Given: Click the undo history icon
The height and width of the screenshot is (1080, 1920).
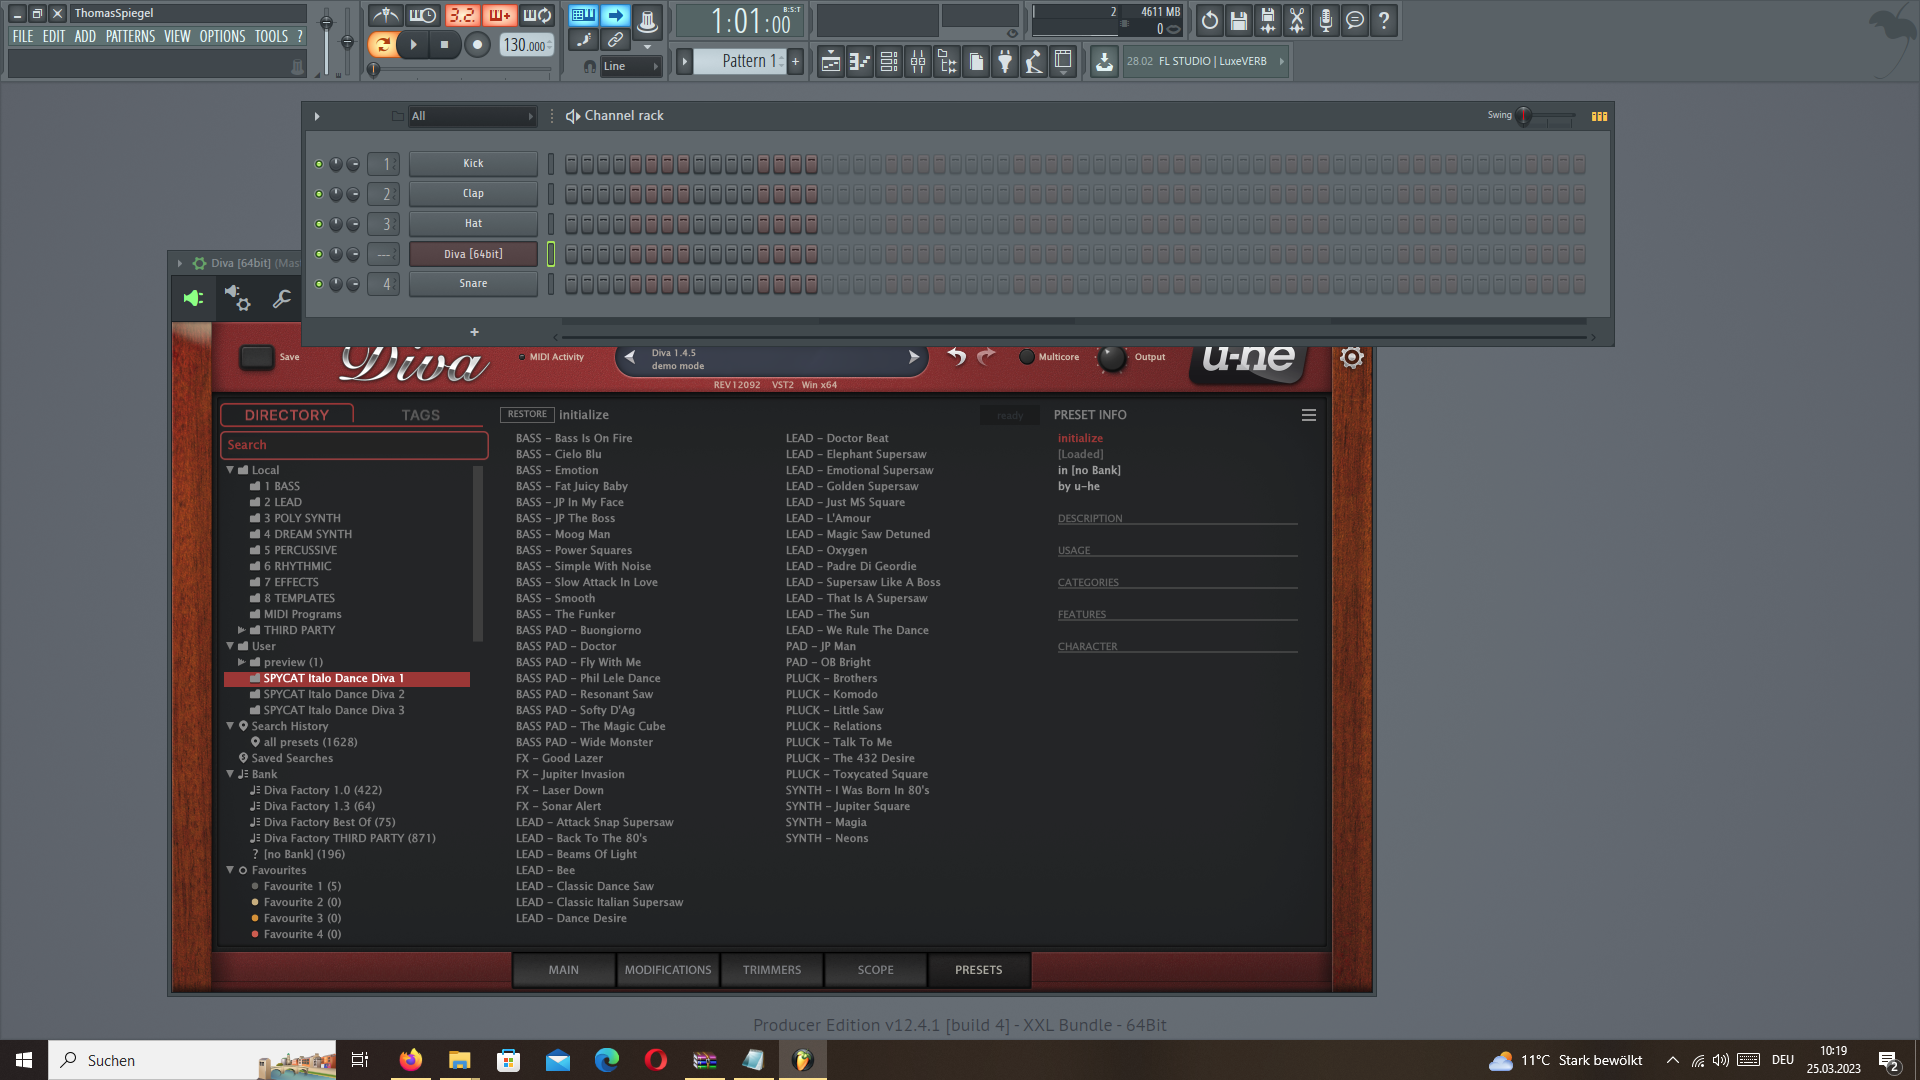Looking at the screenshot, I should point(1210,20).
